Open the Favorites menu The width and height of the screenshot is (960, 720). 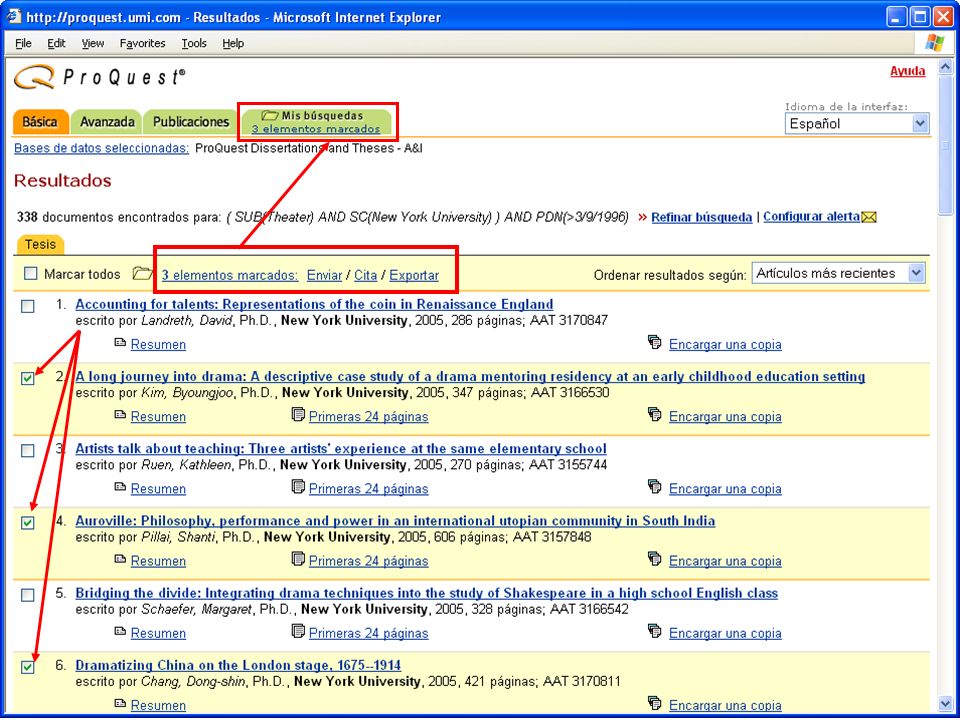pyautogui.click(x=143, y=43)
